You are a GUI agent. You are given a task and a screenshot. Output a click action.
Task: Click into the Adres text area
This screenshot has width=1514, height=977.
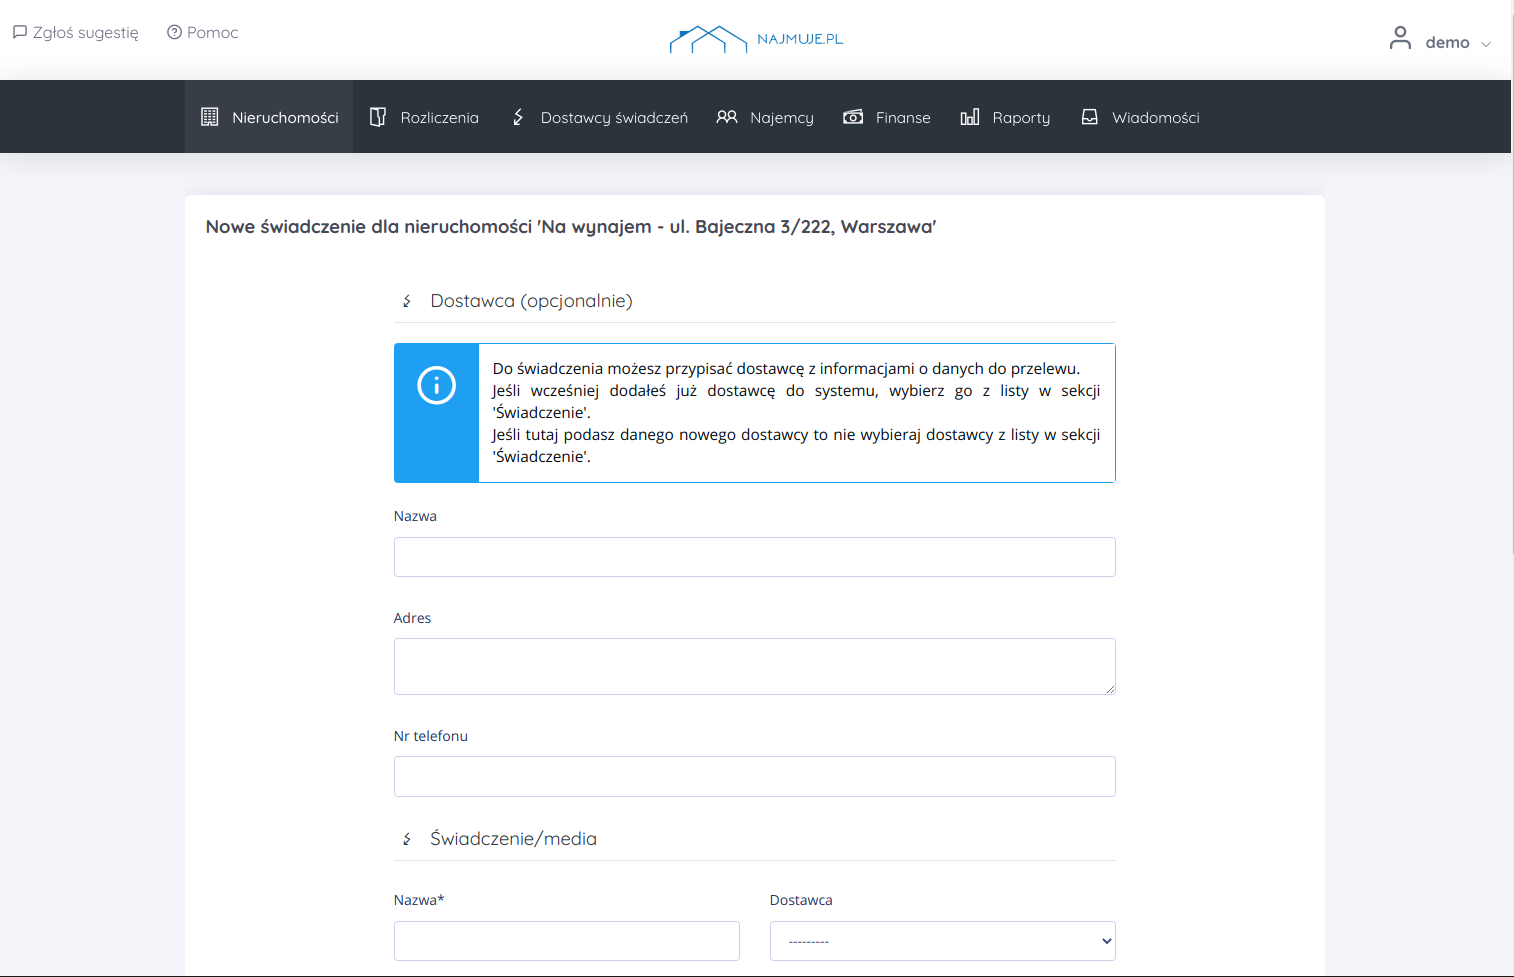pyautogui.click(x=755, y=666)
